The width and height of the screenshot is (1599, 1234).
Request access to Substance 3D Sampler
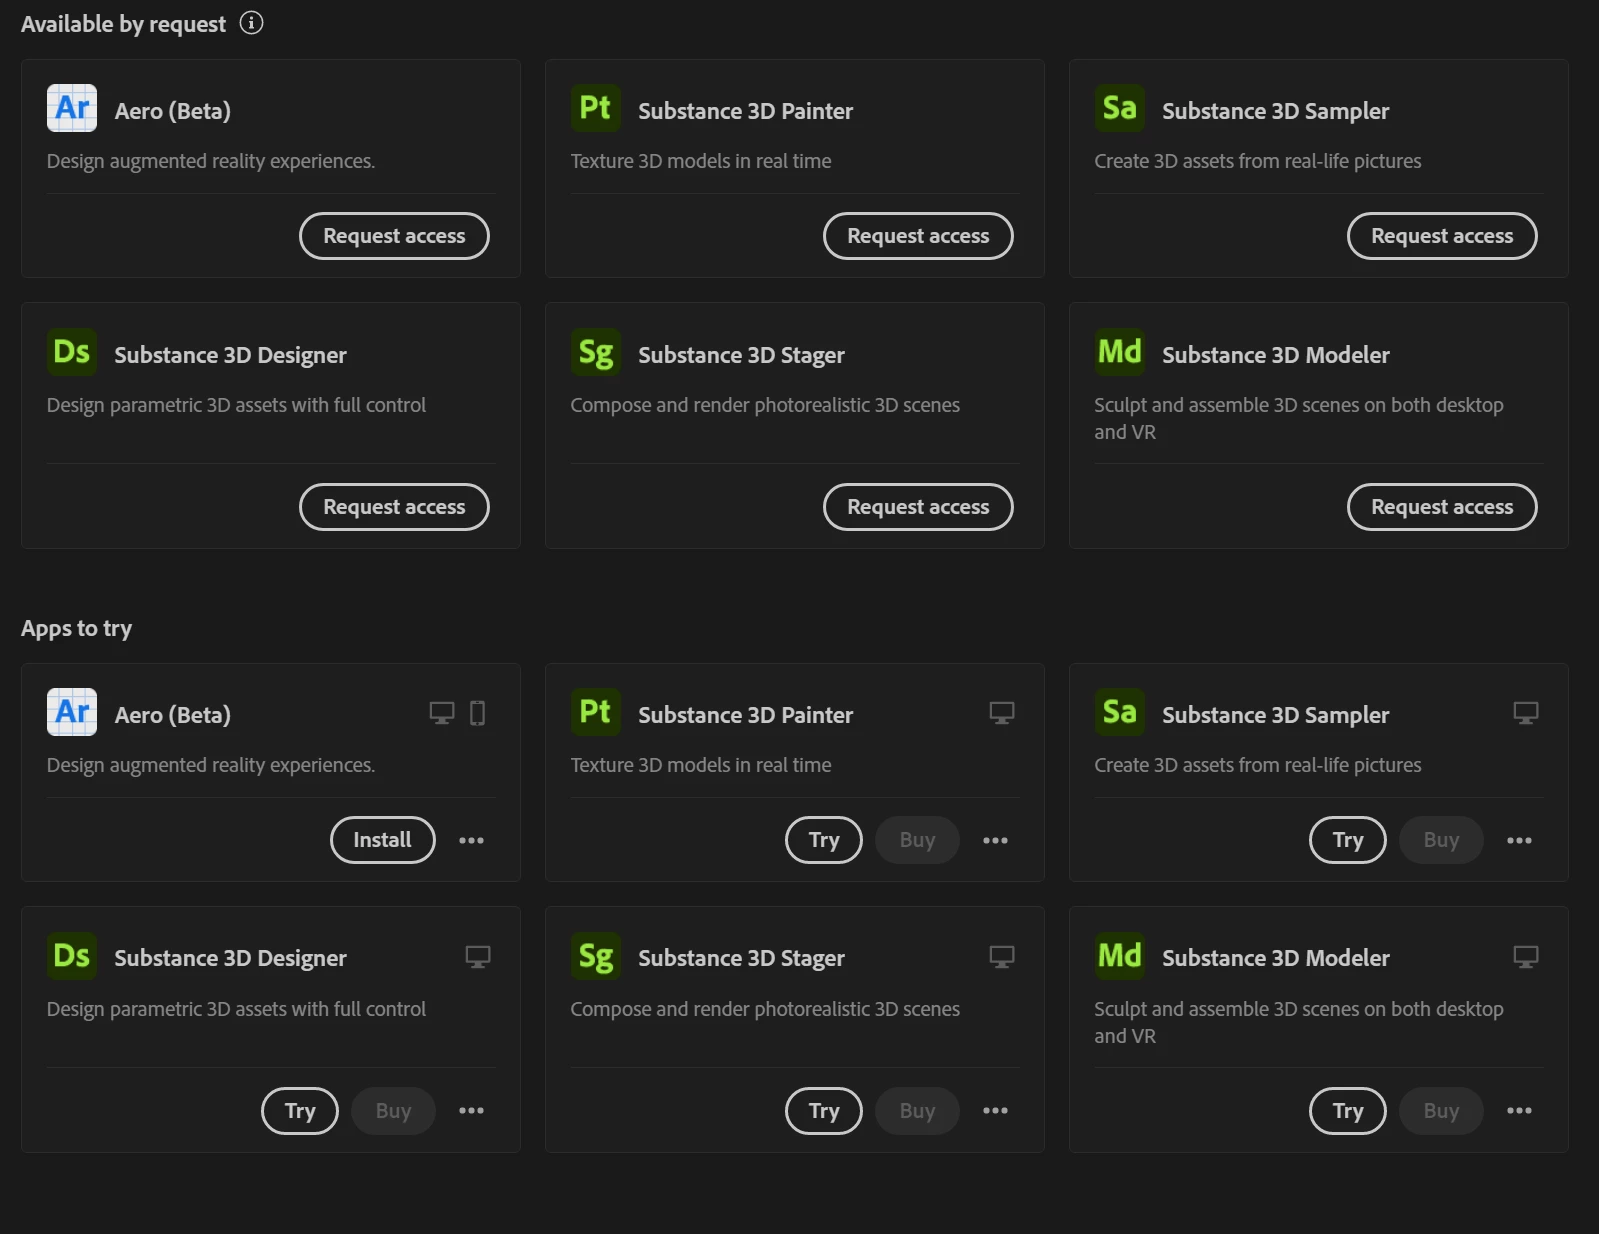point(1442,236)
